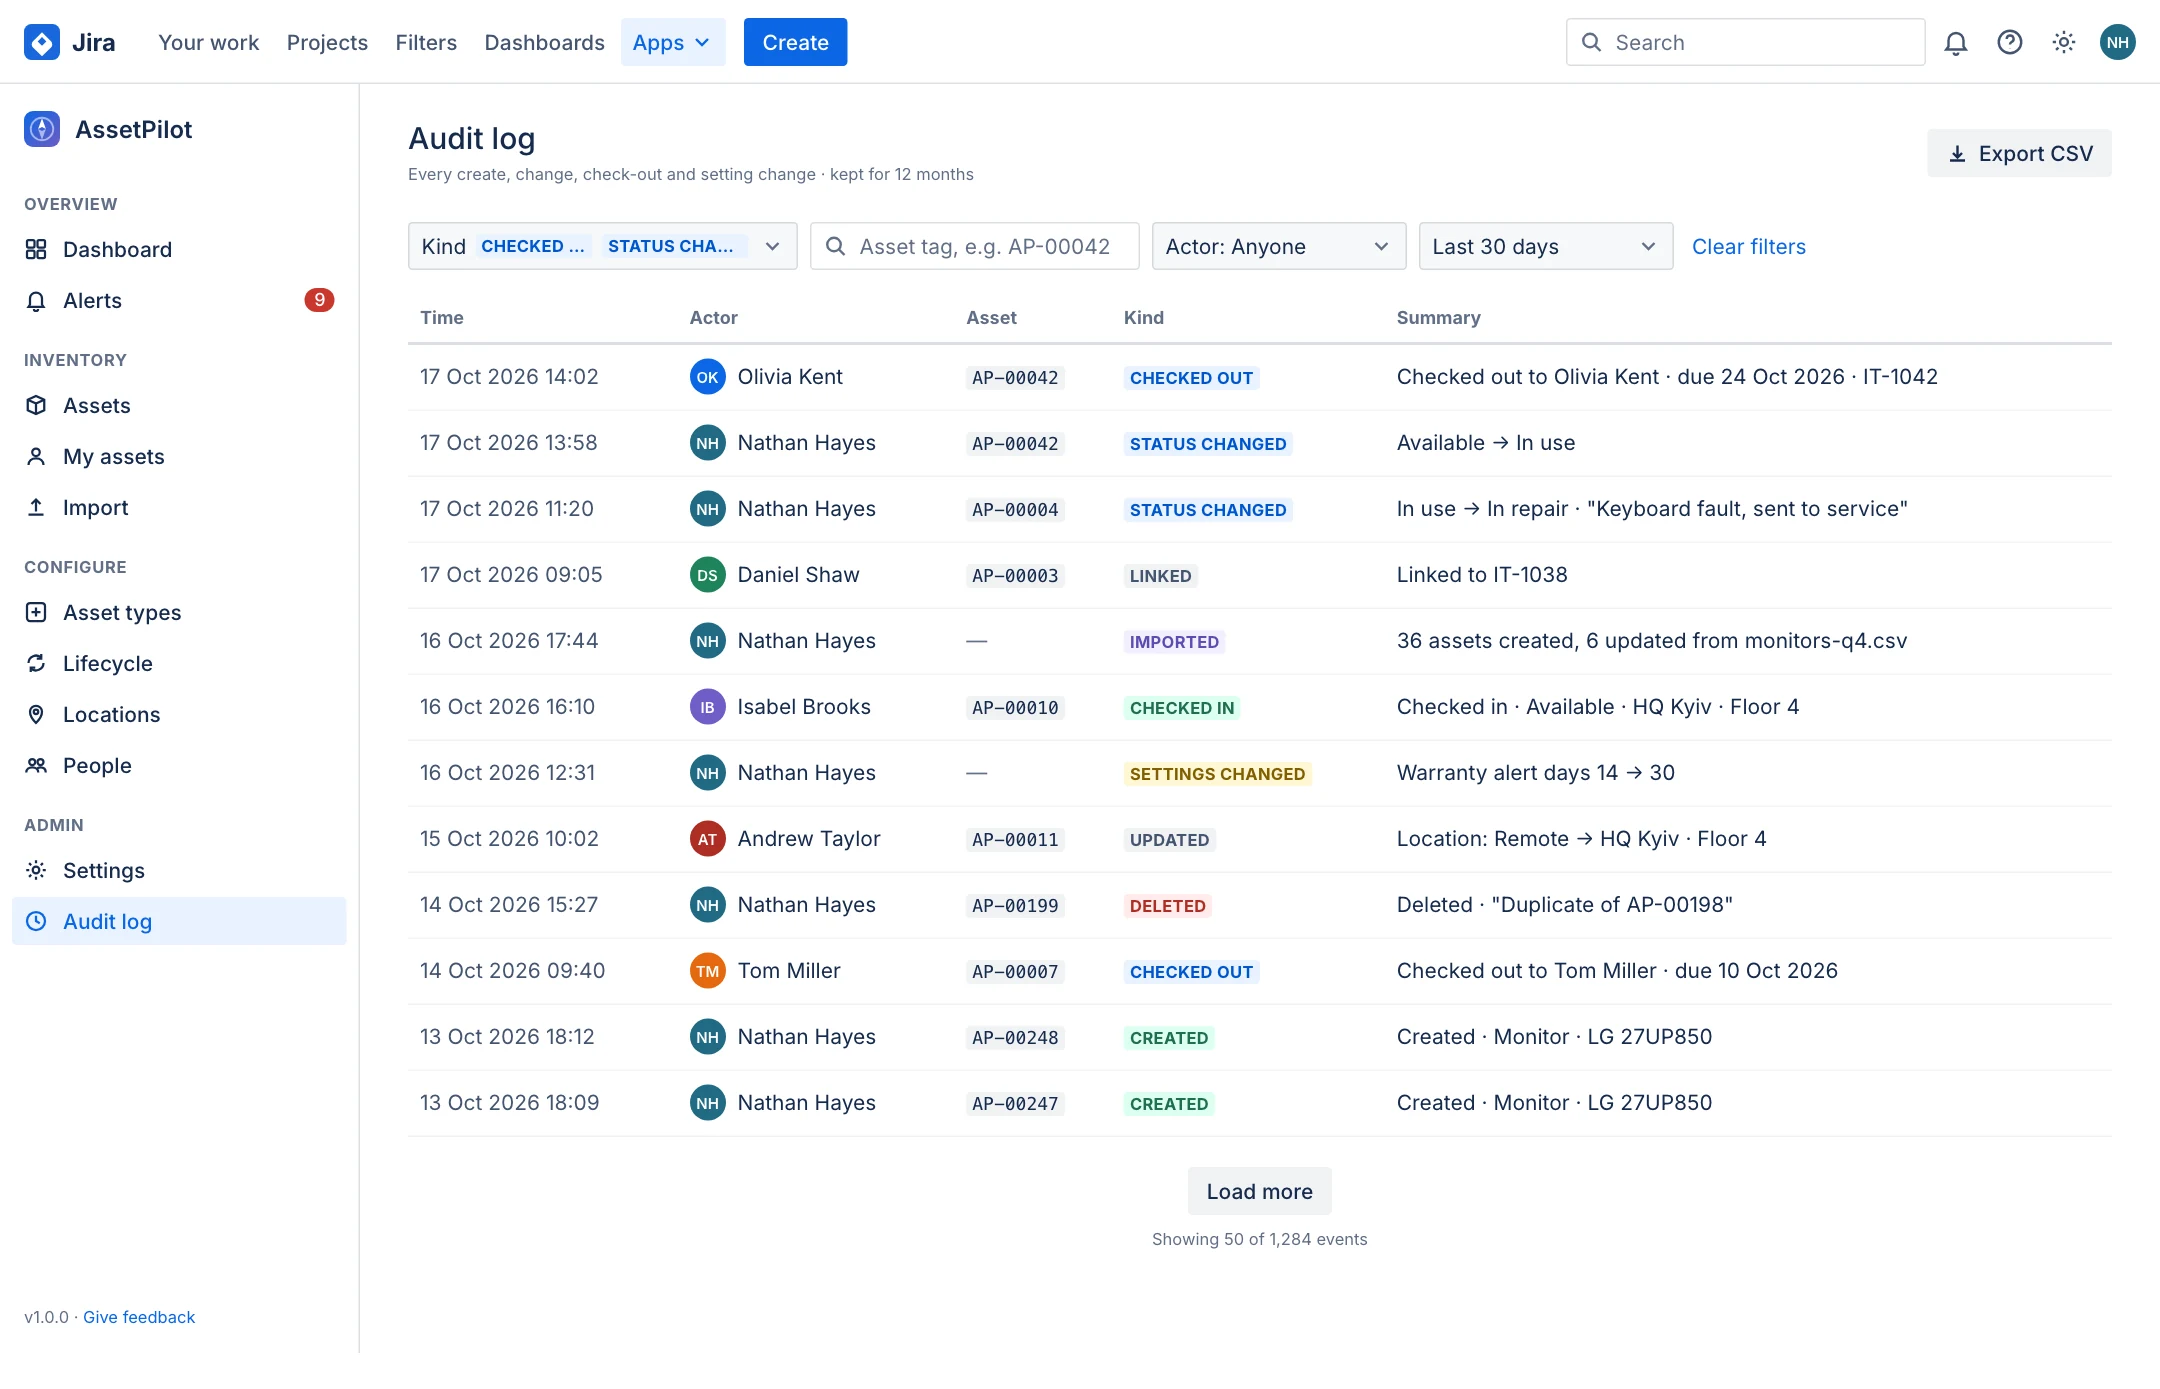
Task: Open the notifications bell icon
Action: (x=1956, y=42)
